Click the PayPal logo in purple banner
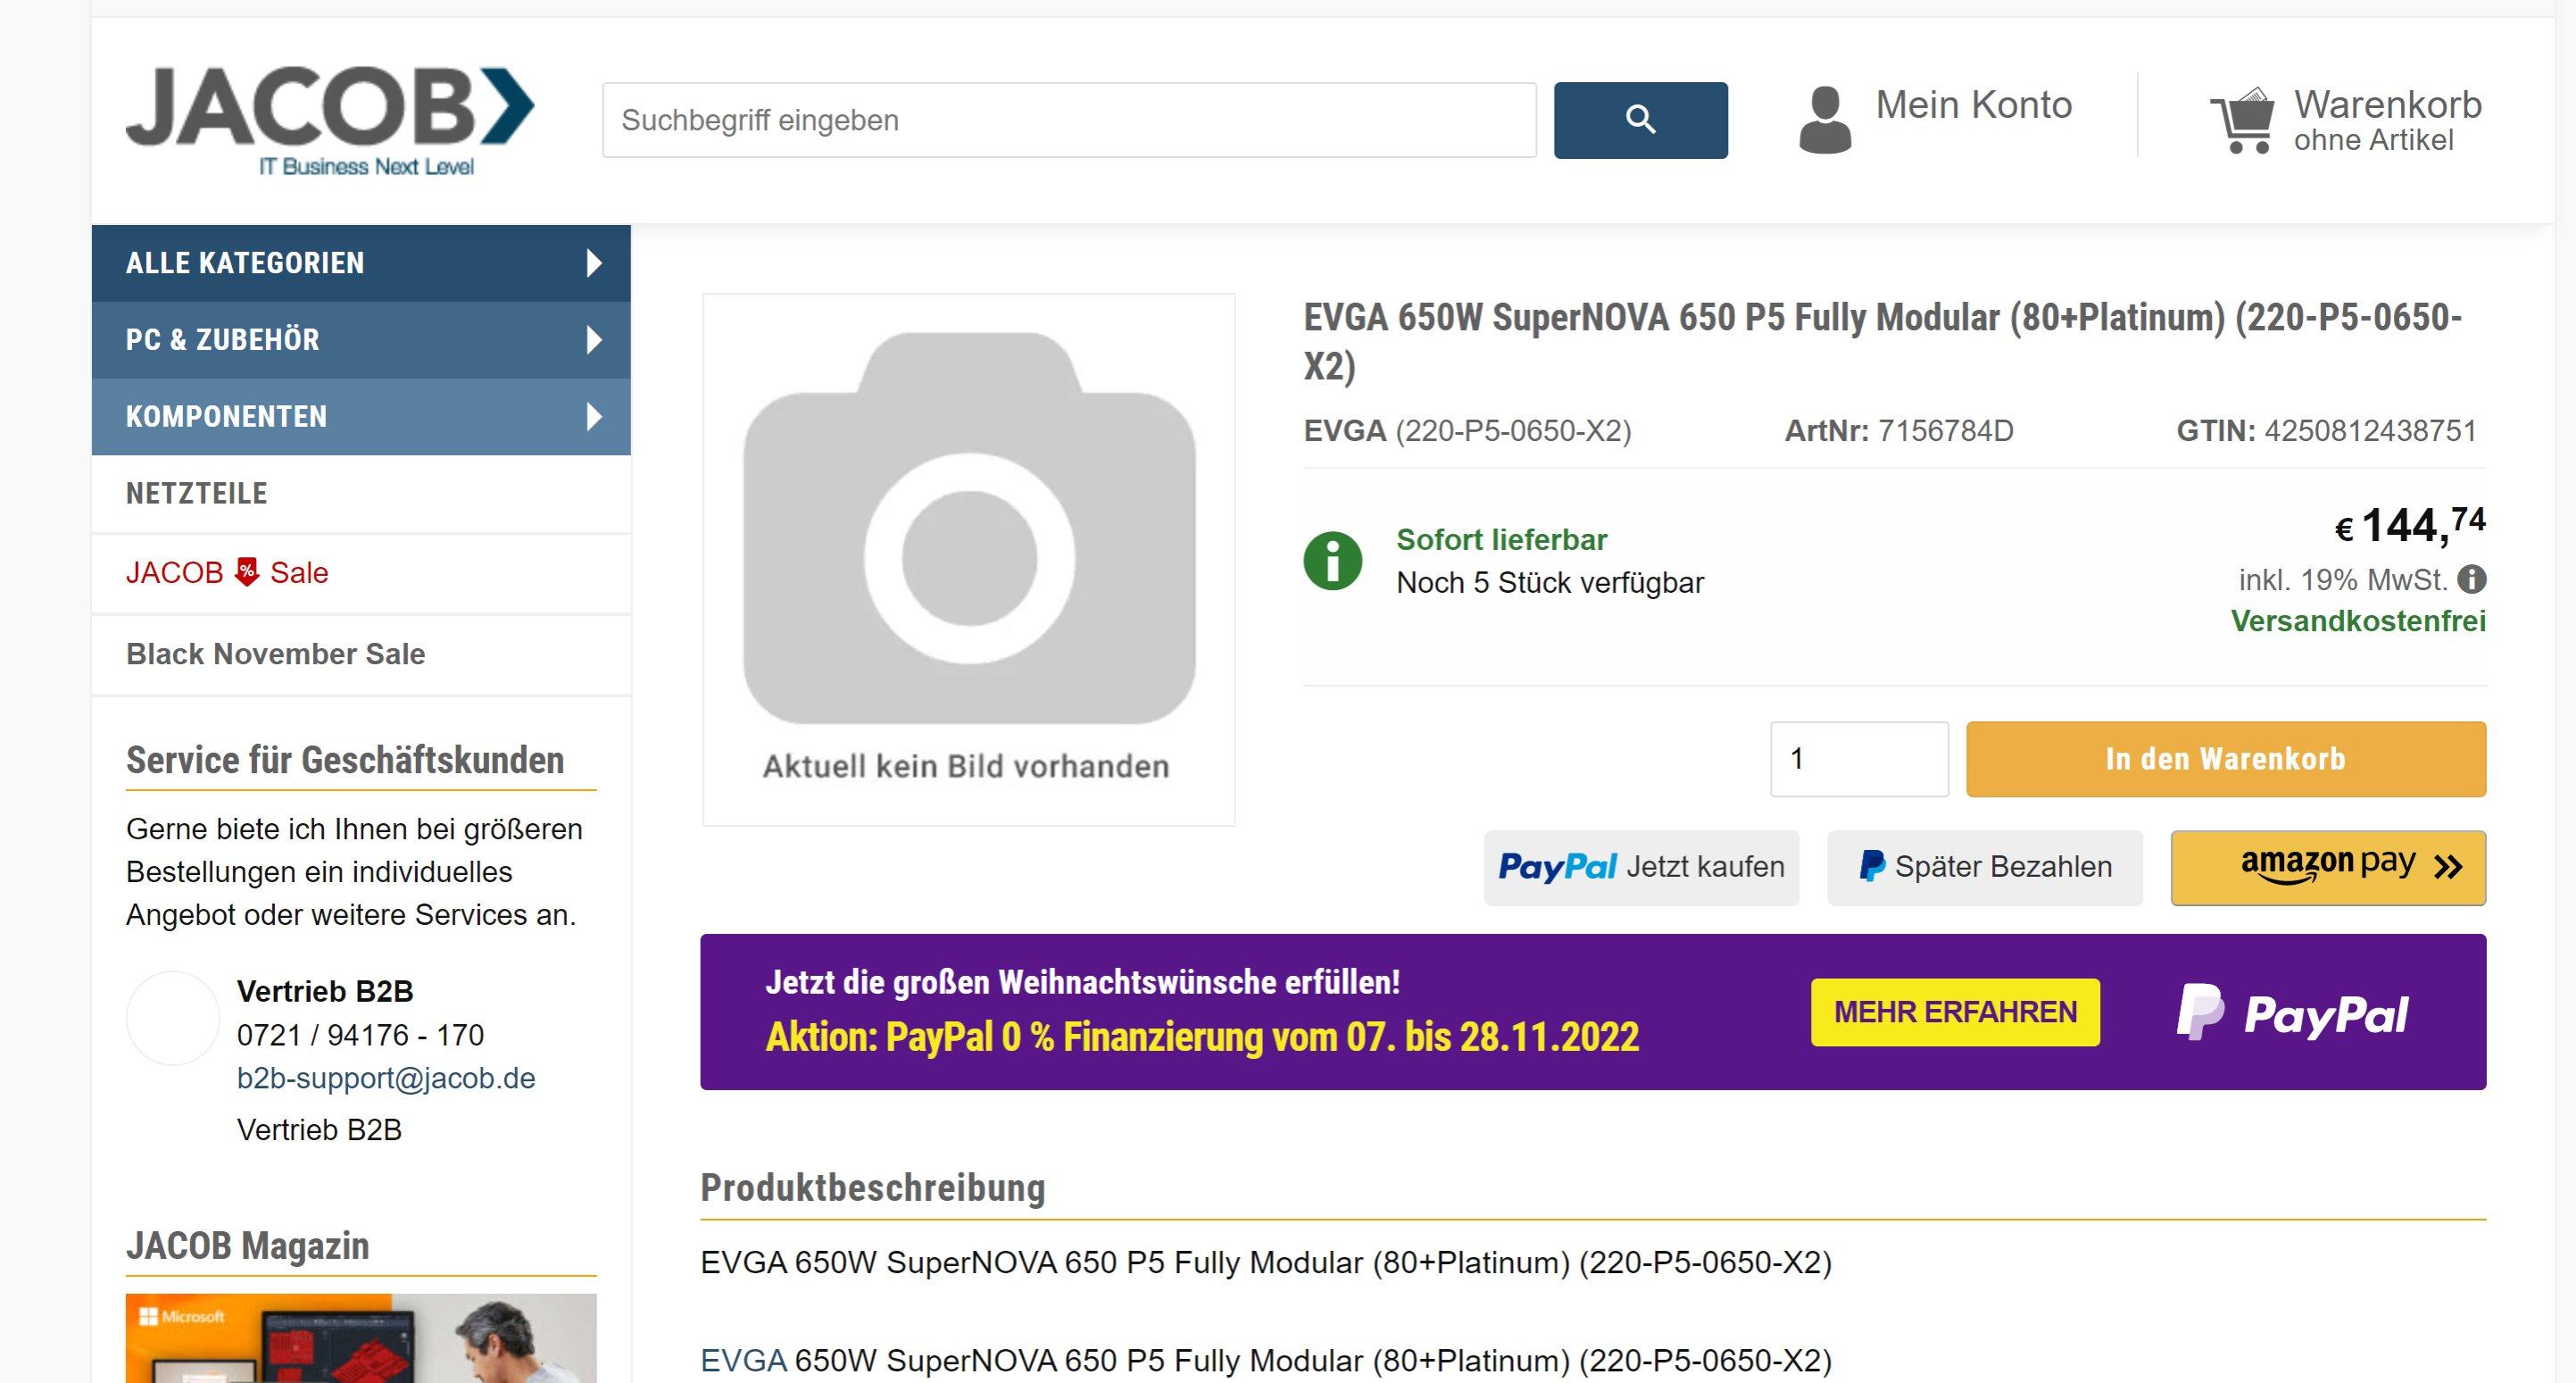The width and height of the screenshot is (2576, 1383). pyautogui.click(x=2292, y=1012)
